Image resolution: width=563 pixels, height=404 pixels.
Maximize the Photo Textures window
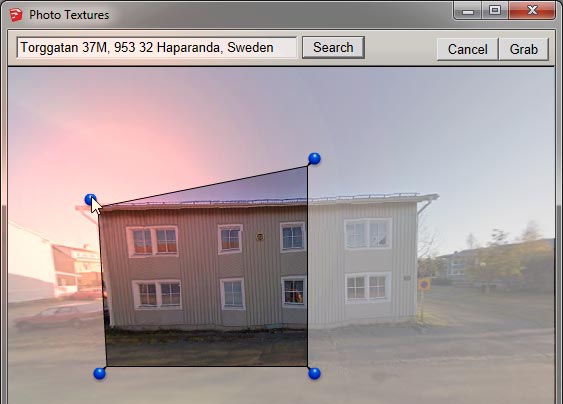click(495, 11)
